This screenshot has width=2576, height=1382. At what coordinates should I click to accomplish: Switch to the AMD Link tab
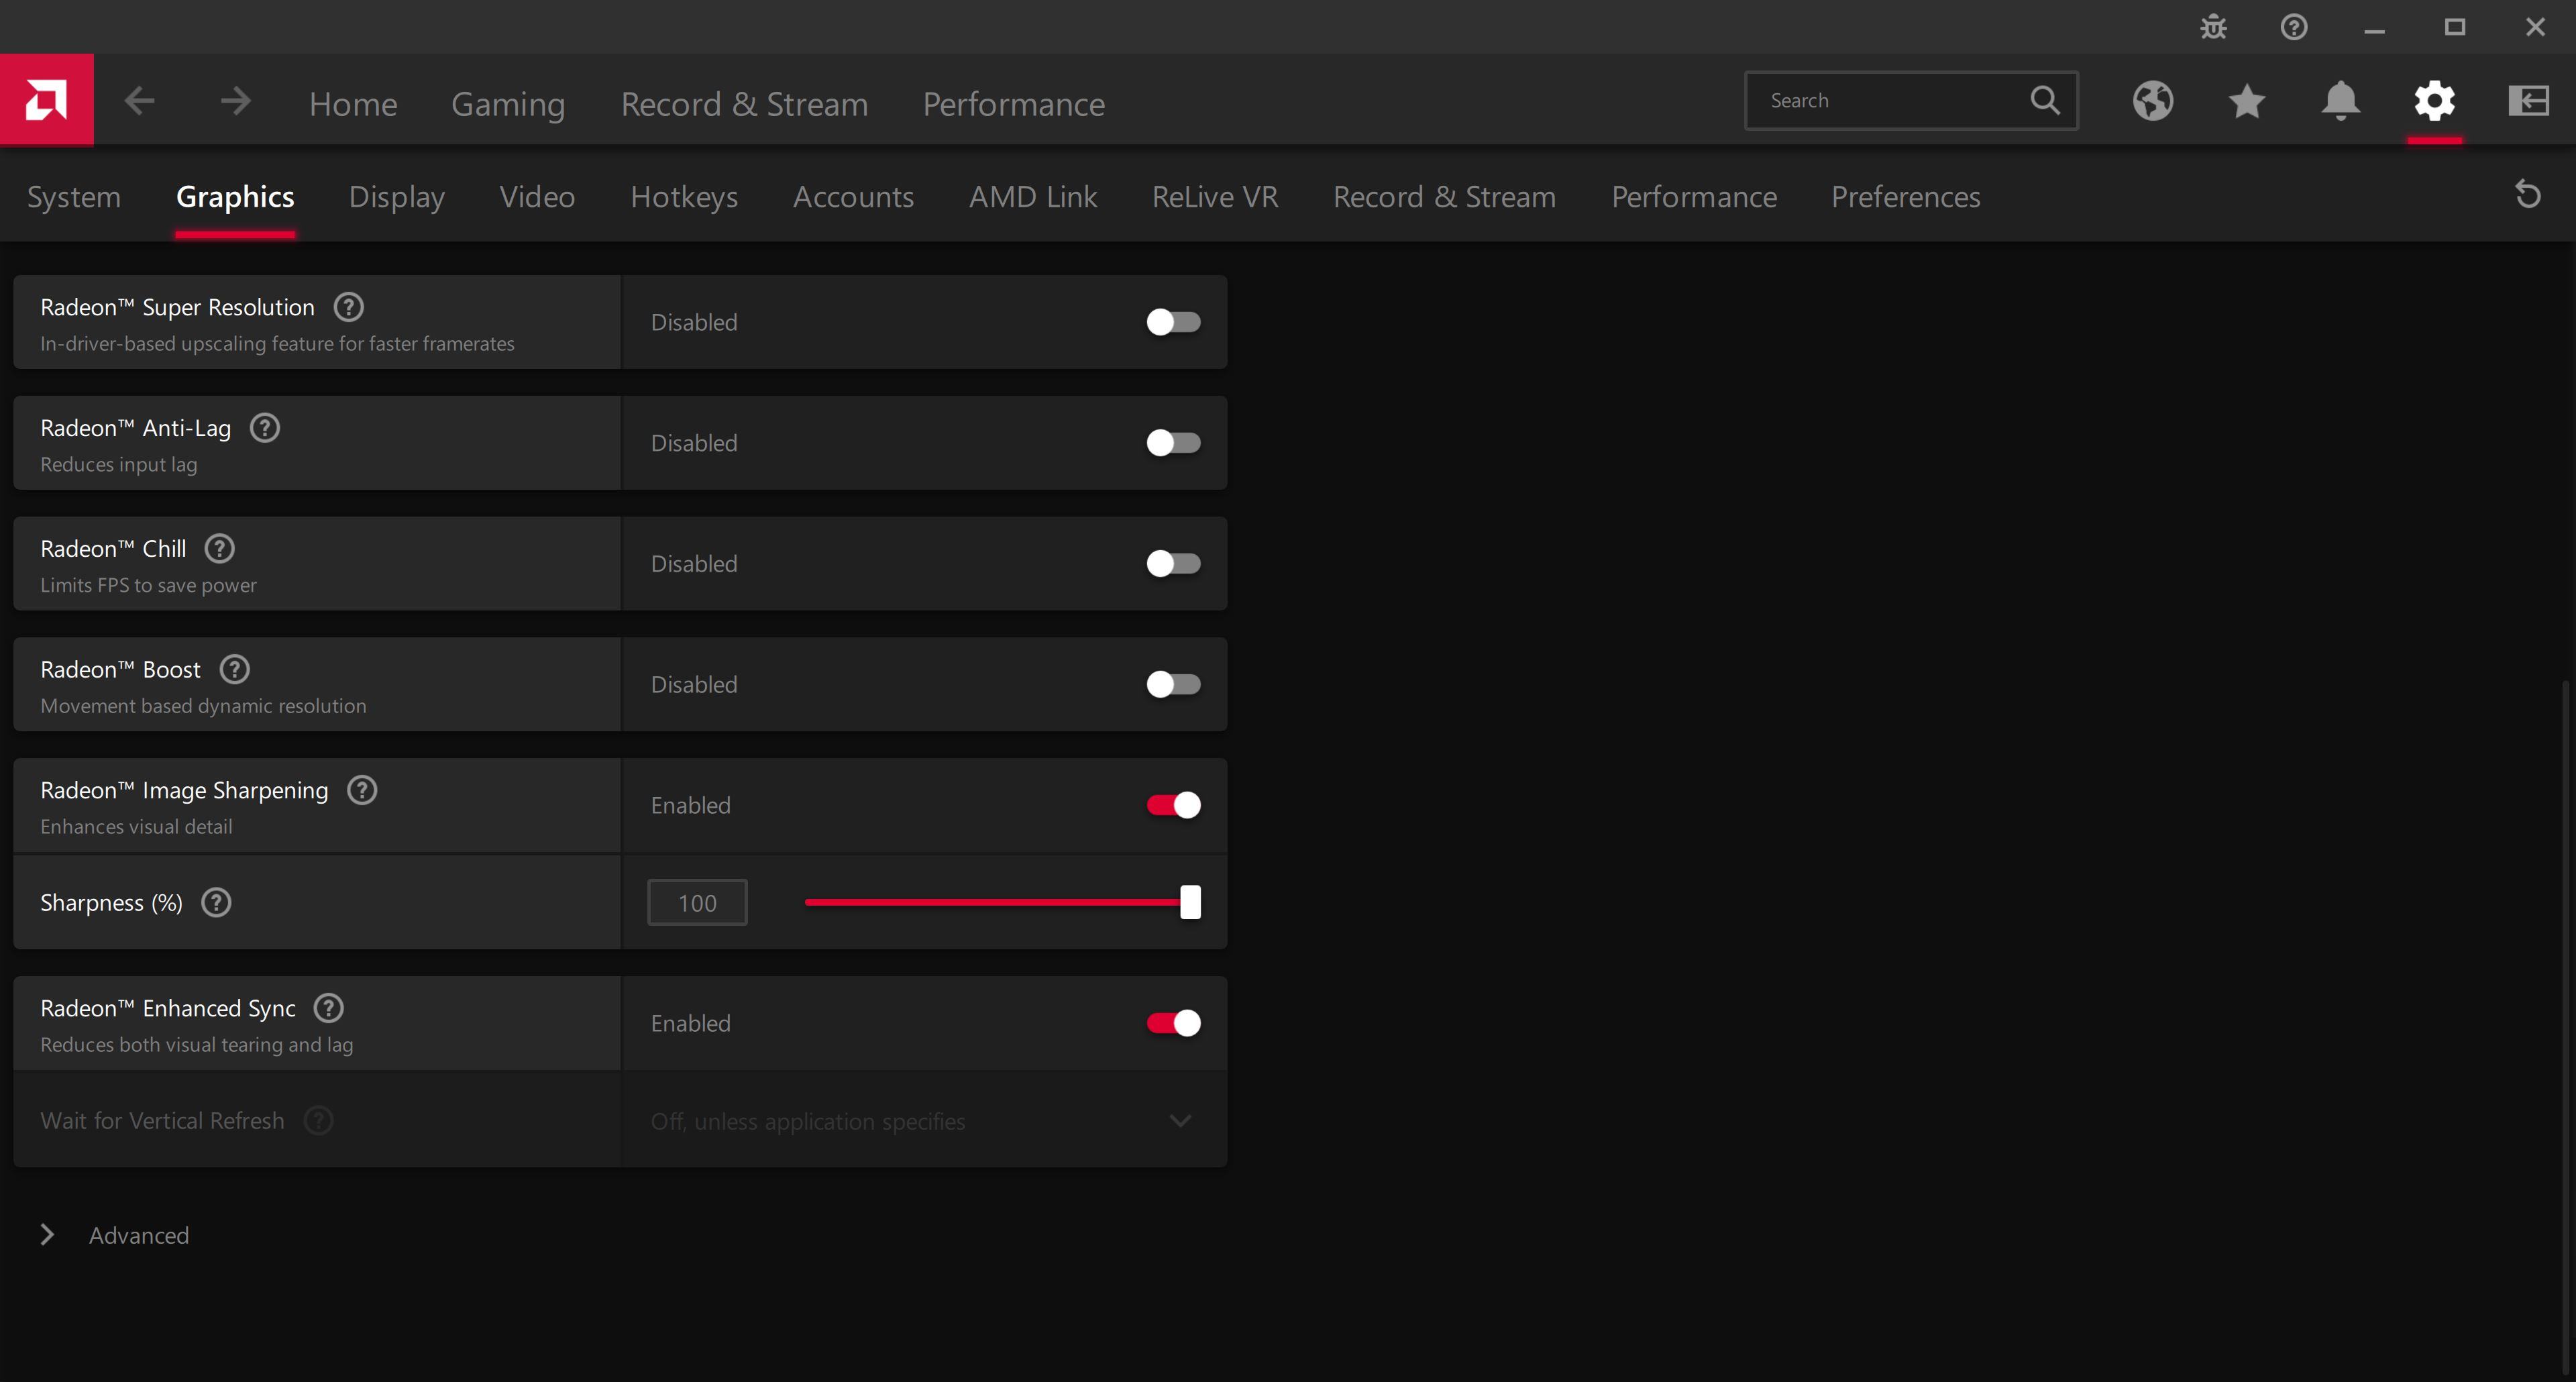click(x=1033, y=197)
